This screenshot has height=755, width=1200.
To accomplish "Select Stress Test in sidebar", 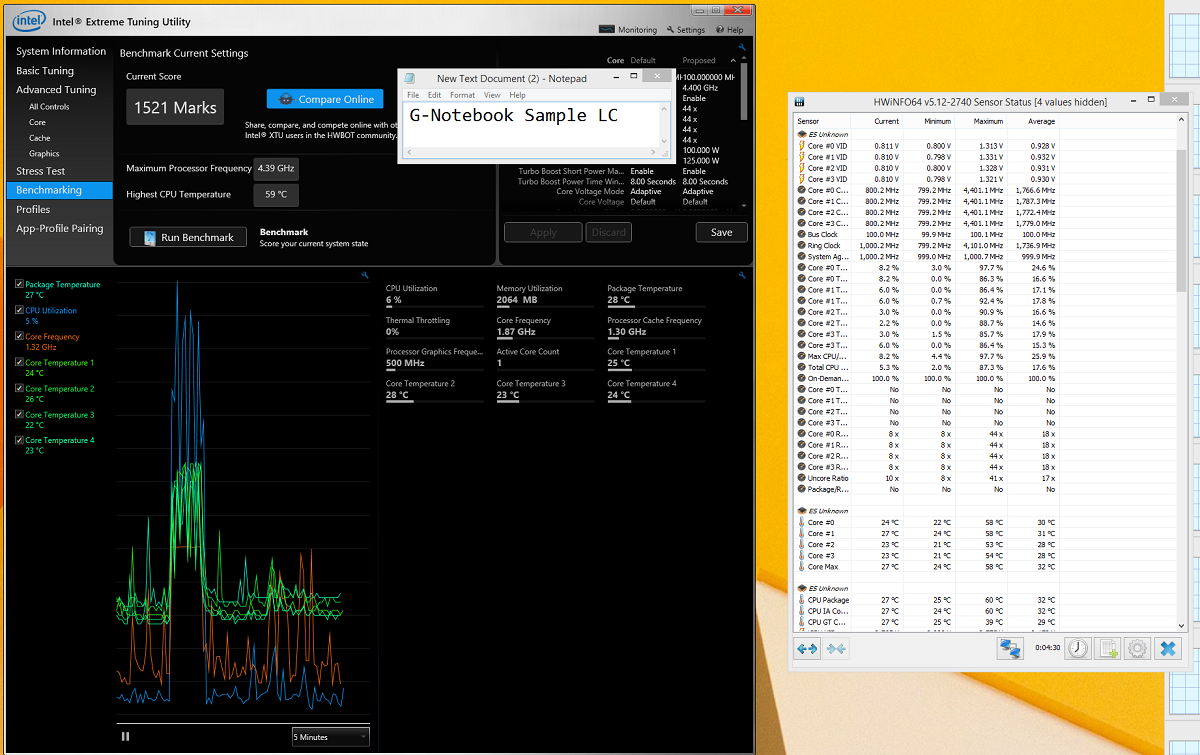I will pos(41,171).
